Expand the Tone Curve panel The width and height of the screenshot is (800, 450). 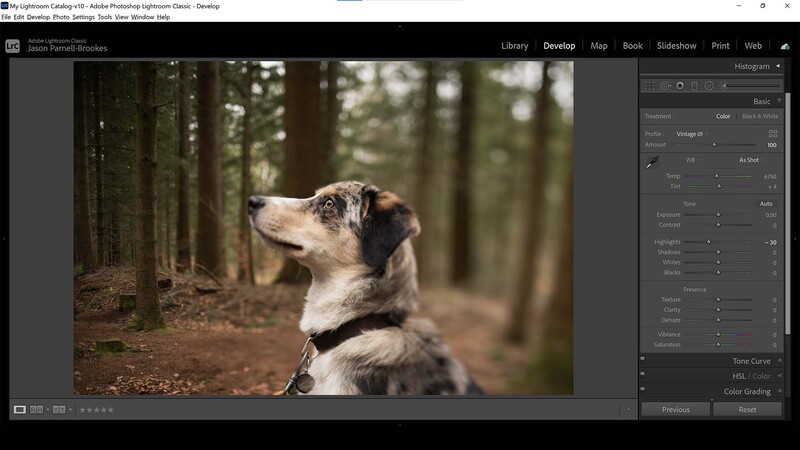pyautogui.click(x=779, y=361)
